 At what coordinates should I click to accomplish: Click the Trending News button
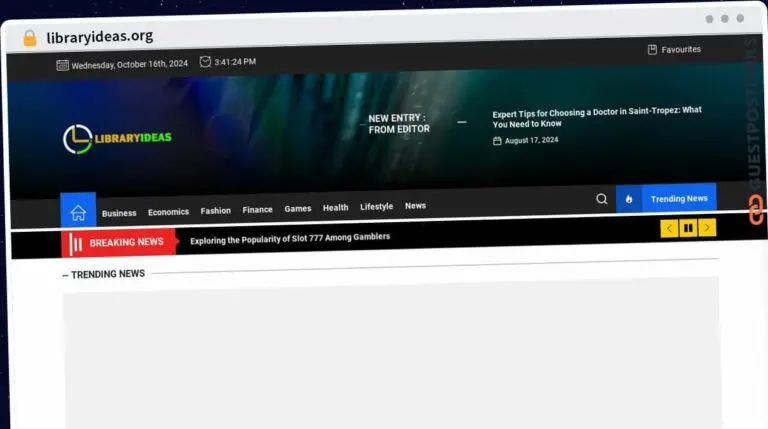coord(679,198)
